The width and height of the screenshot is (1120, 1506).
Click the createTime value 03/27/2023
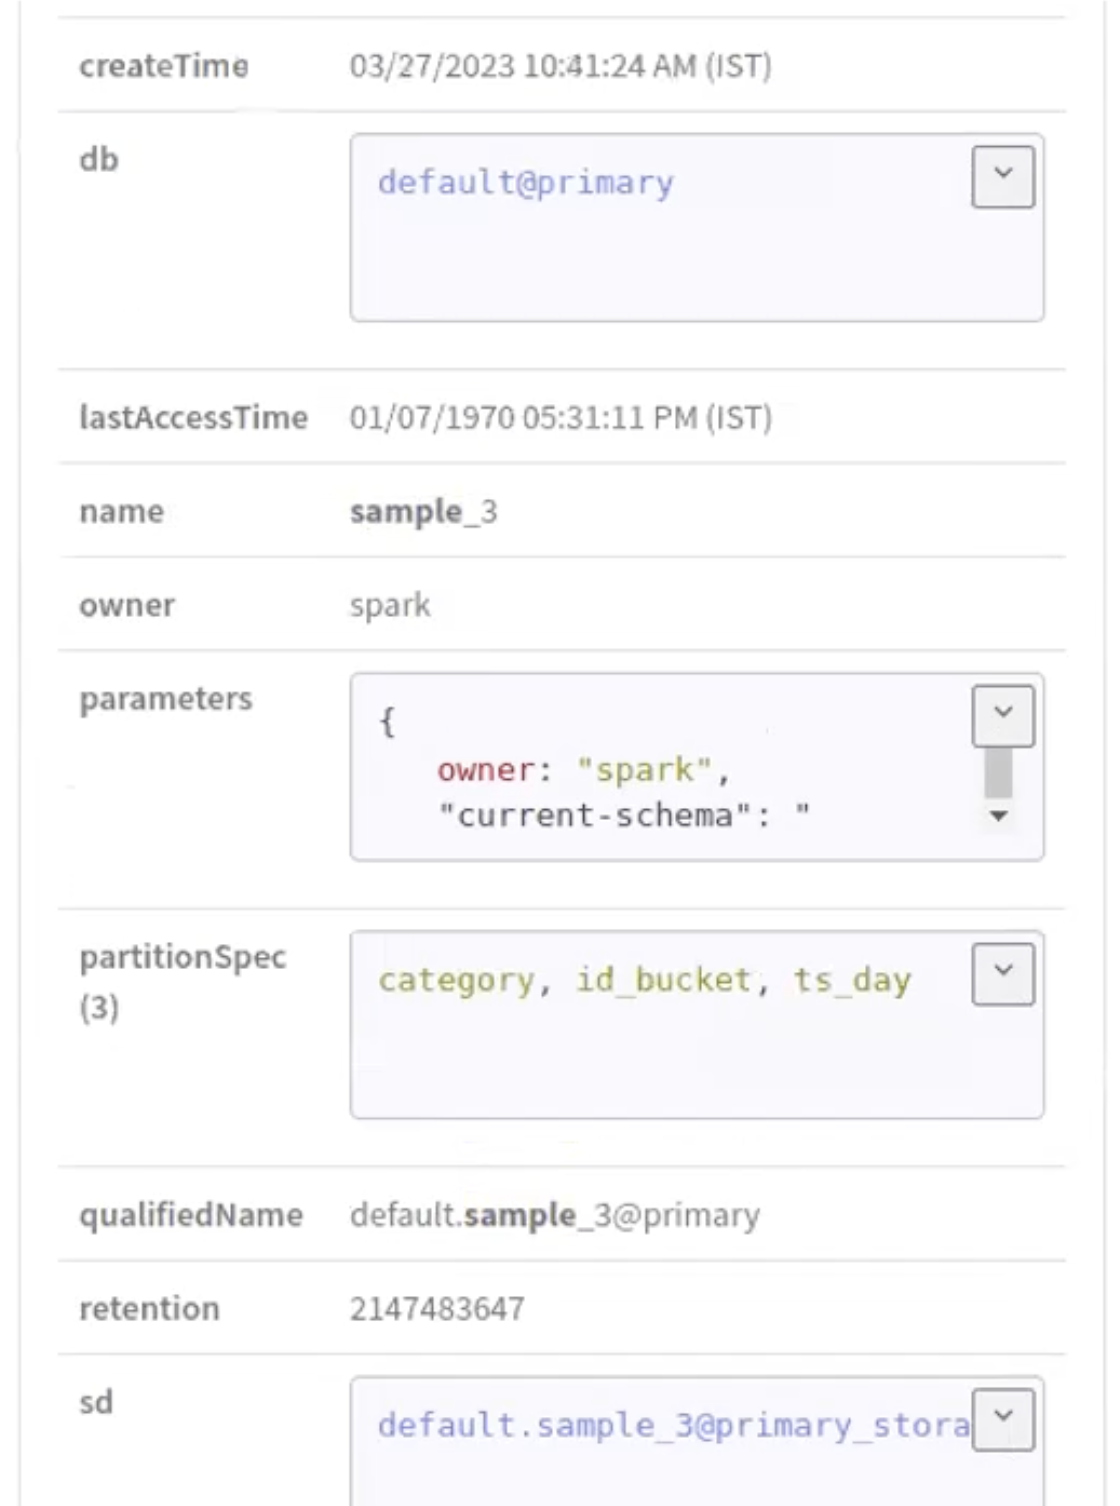[x=560, y=66]
